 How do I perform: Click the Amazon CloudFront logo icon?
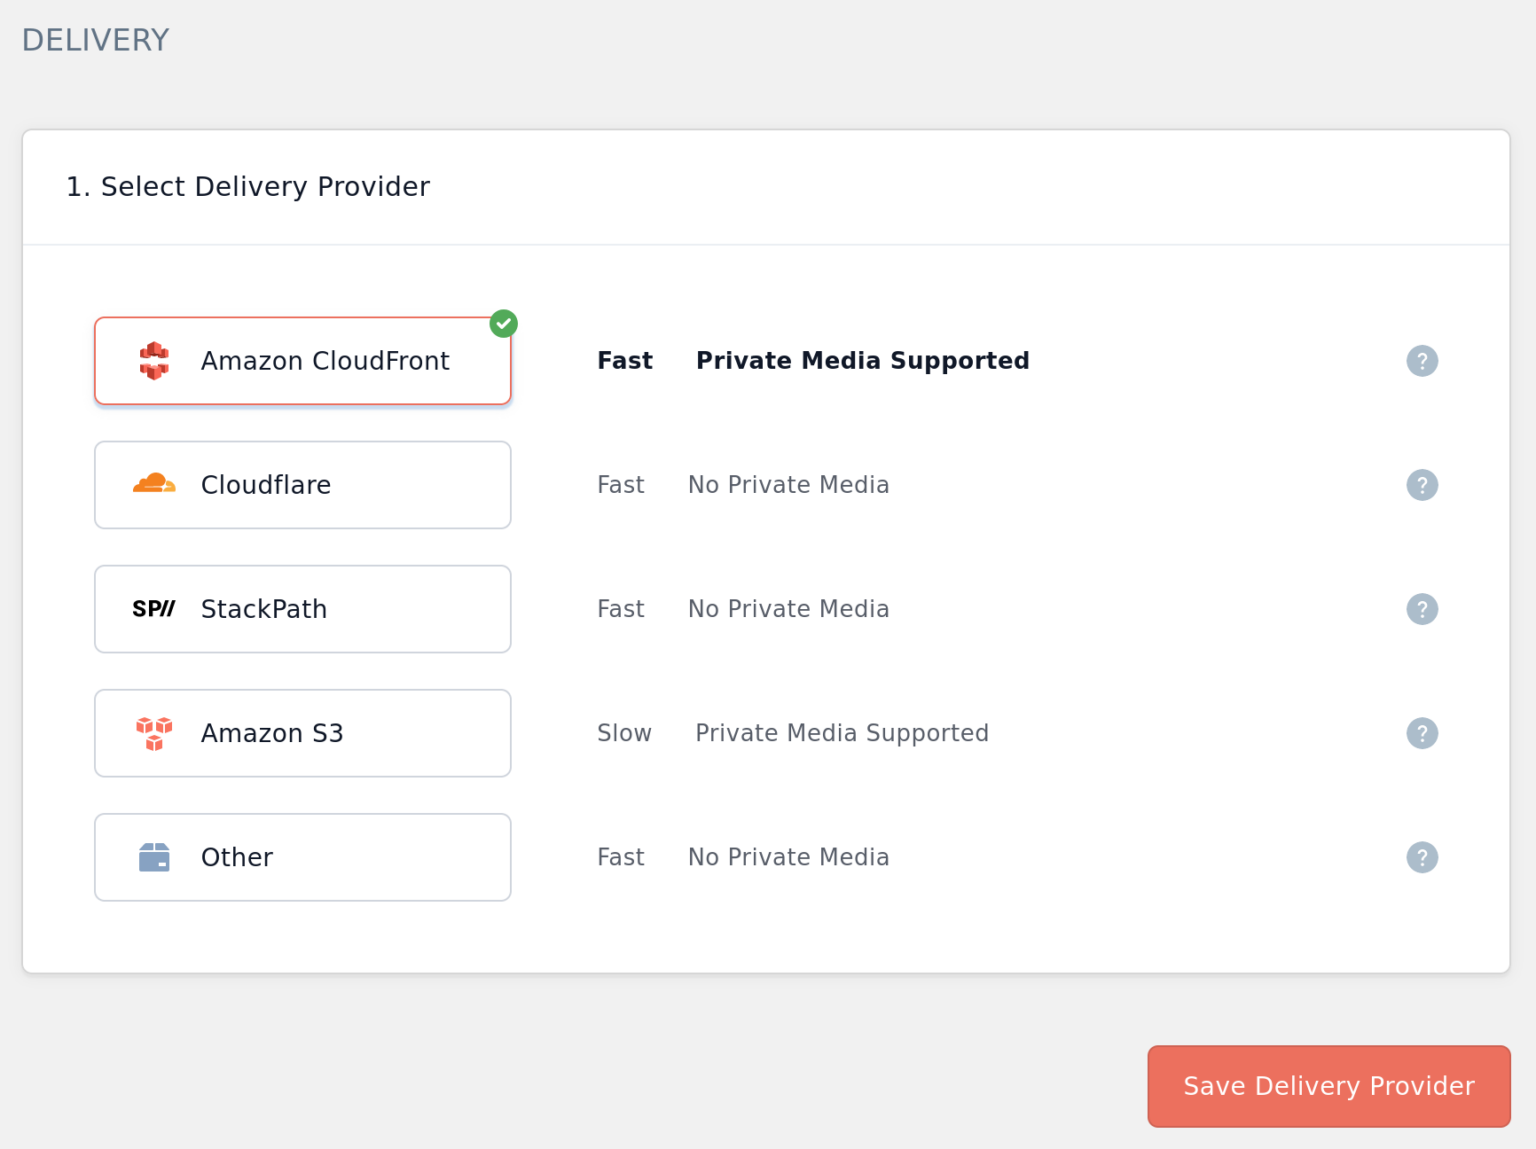pos(154,361)
